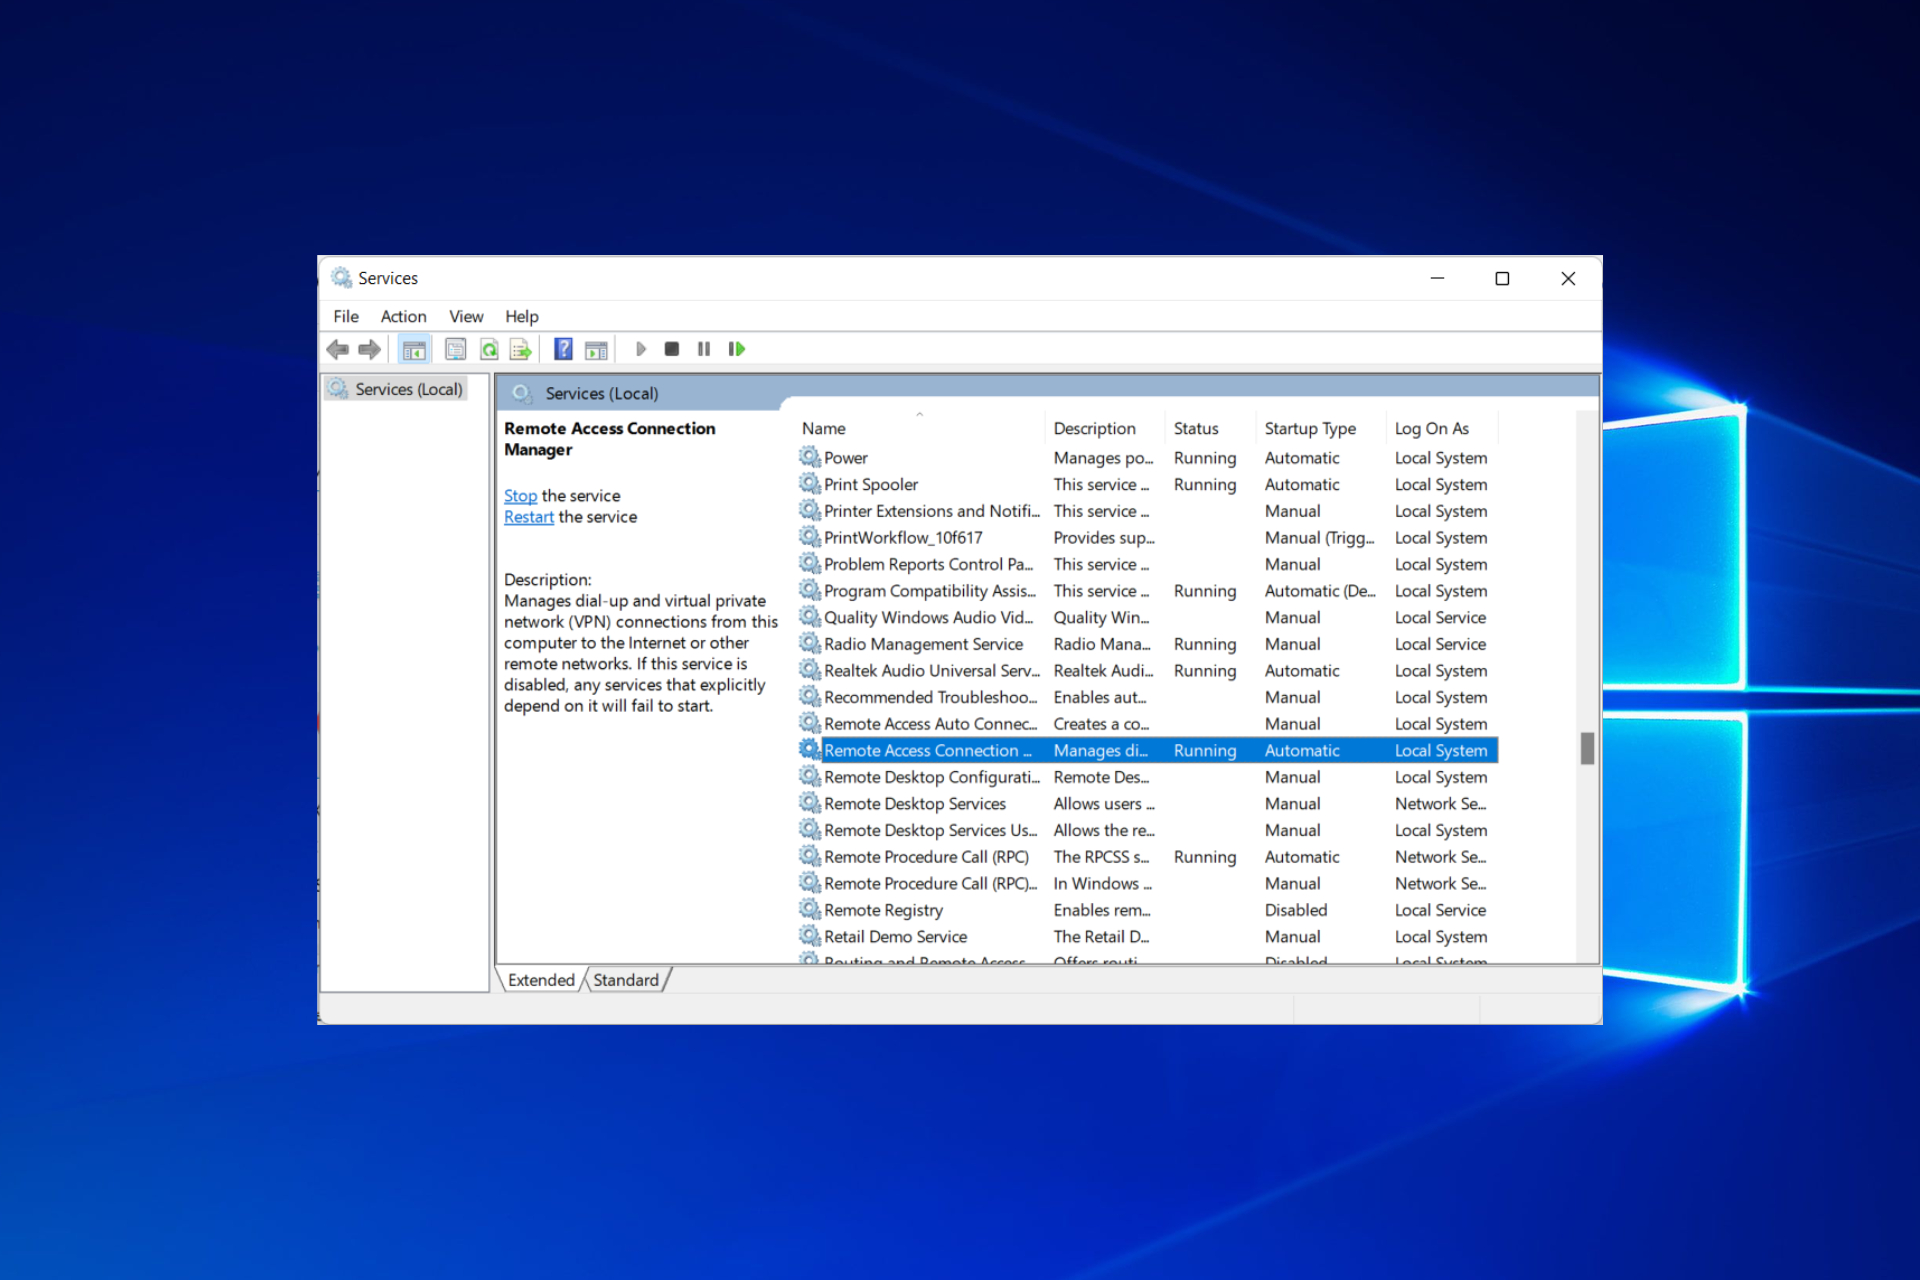The width and height of the screenshot is (1920, 1280).
Task: Click Automatic (De... startup type cell
Action: (x=1320, y=591)
